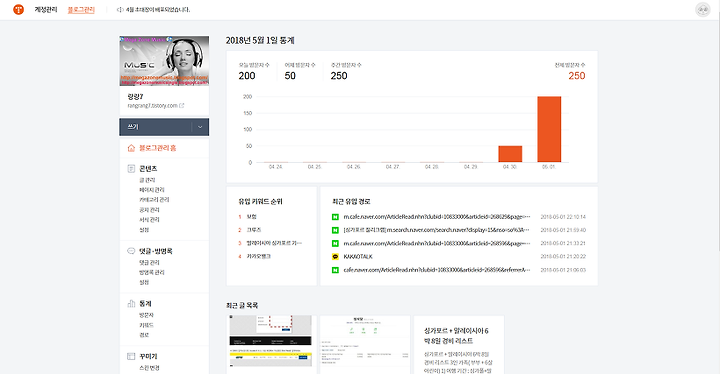Click the speech bubble icon beside 댓글·방명록

[x=131, y=251]
